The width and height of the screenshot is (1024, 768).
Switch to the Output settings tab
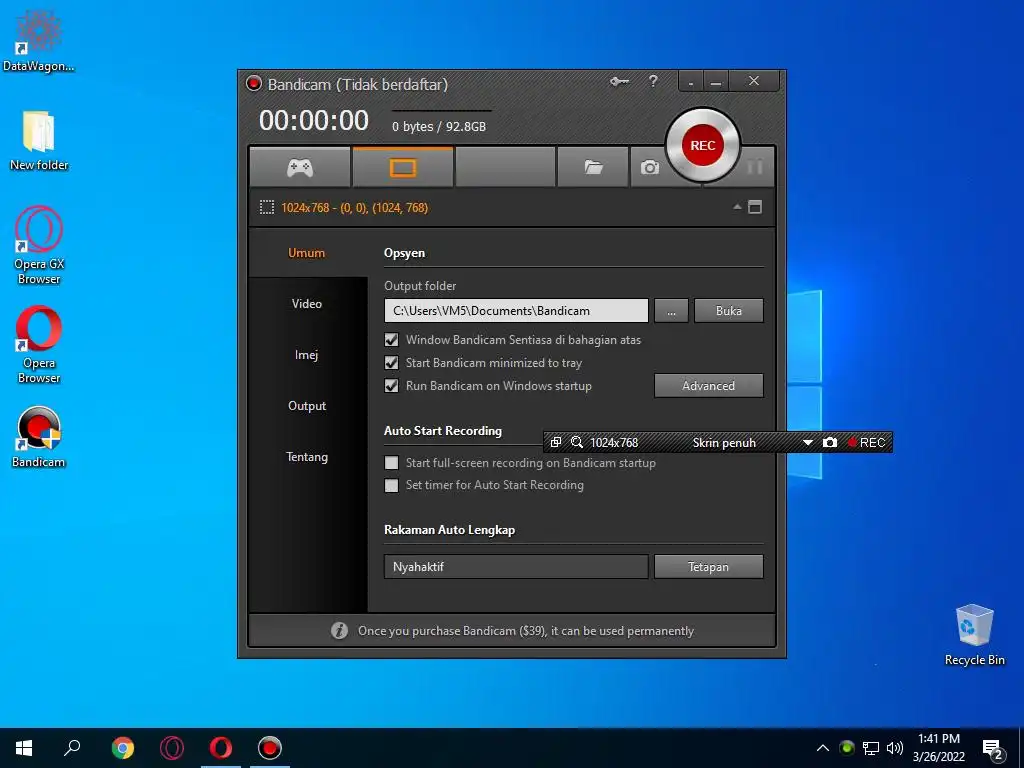[306, 406]
